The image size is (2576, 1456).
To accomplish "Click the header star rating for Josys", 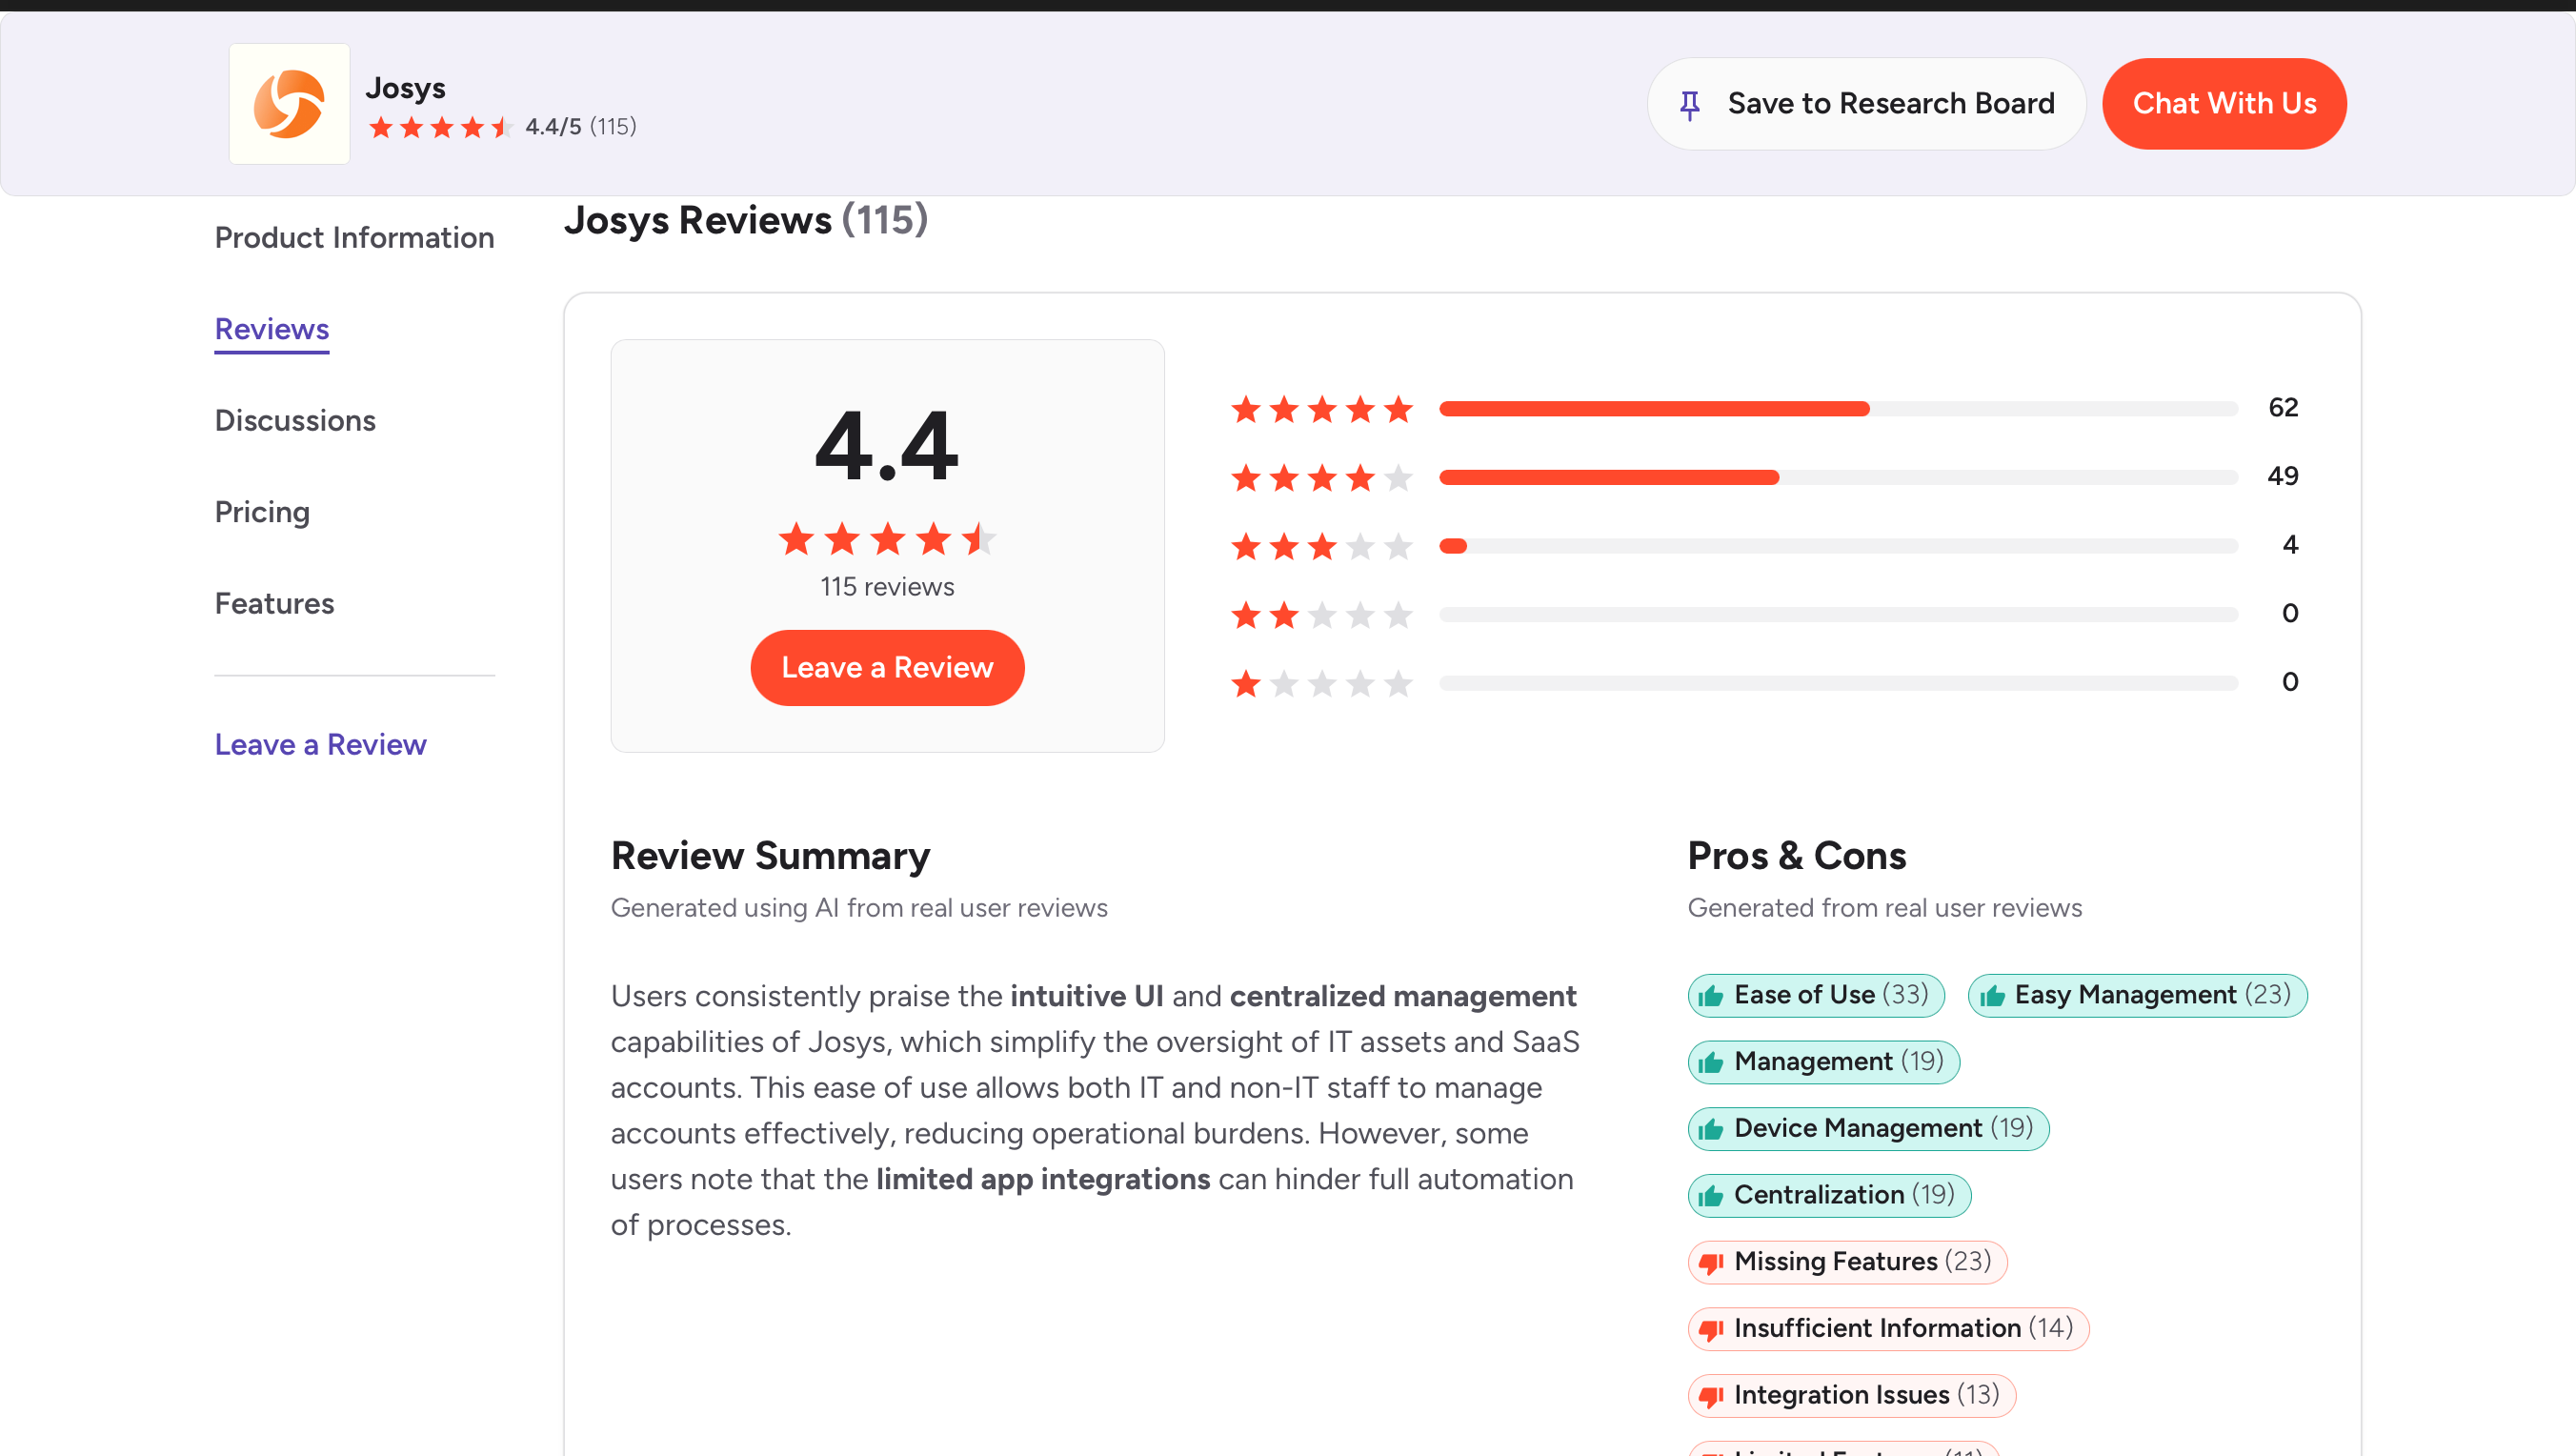I will pos(440,127).
